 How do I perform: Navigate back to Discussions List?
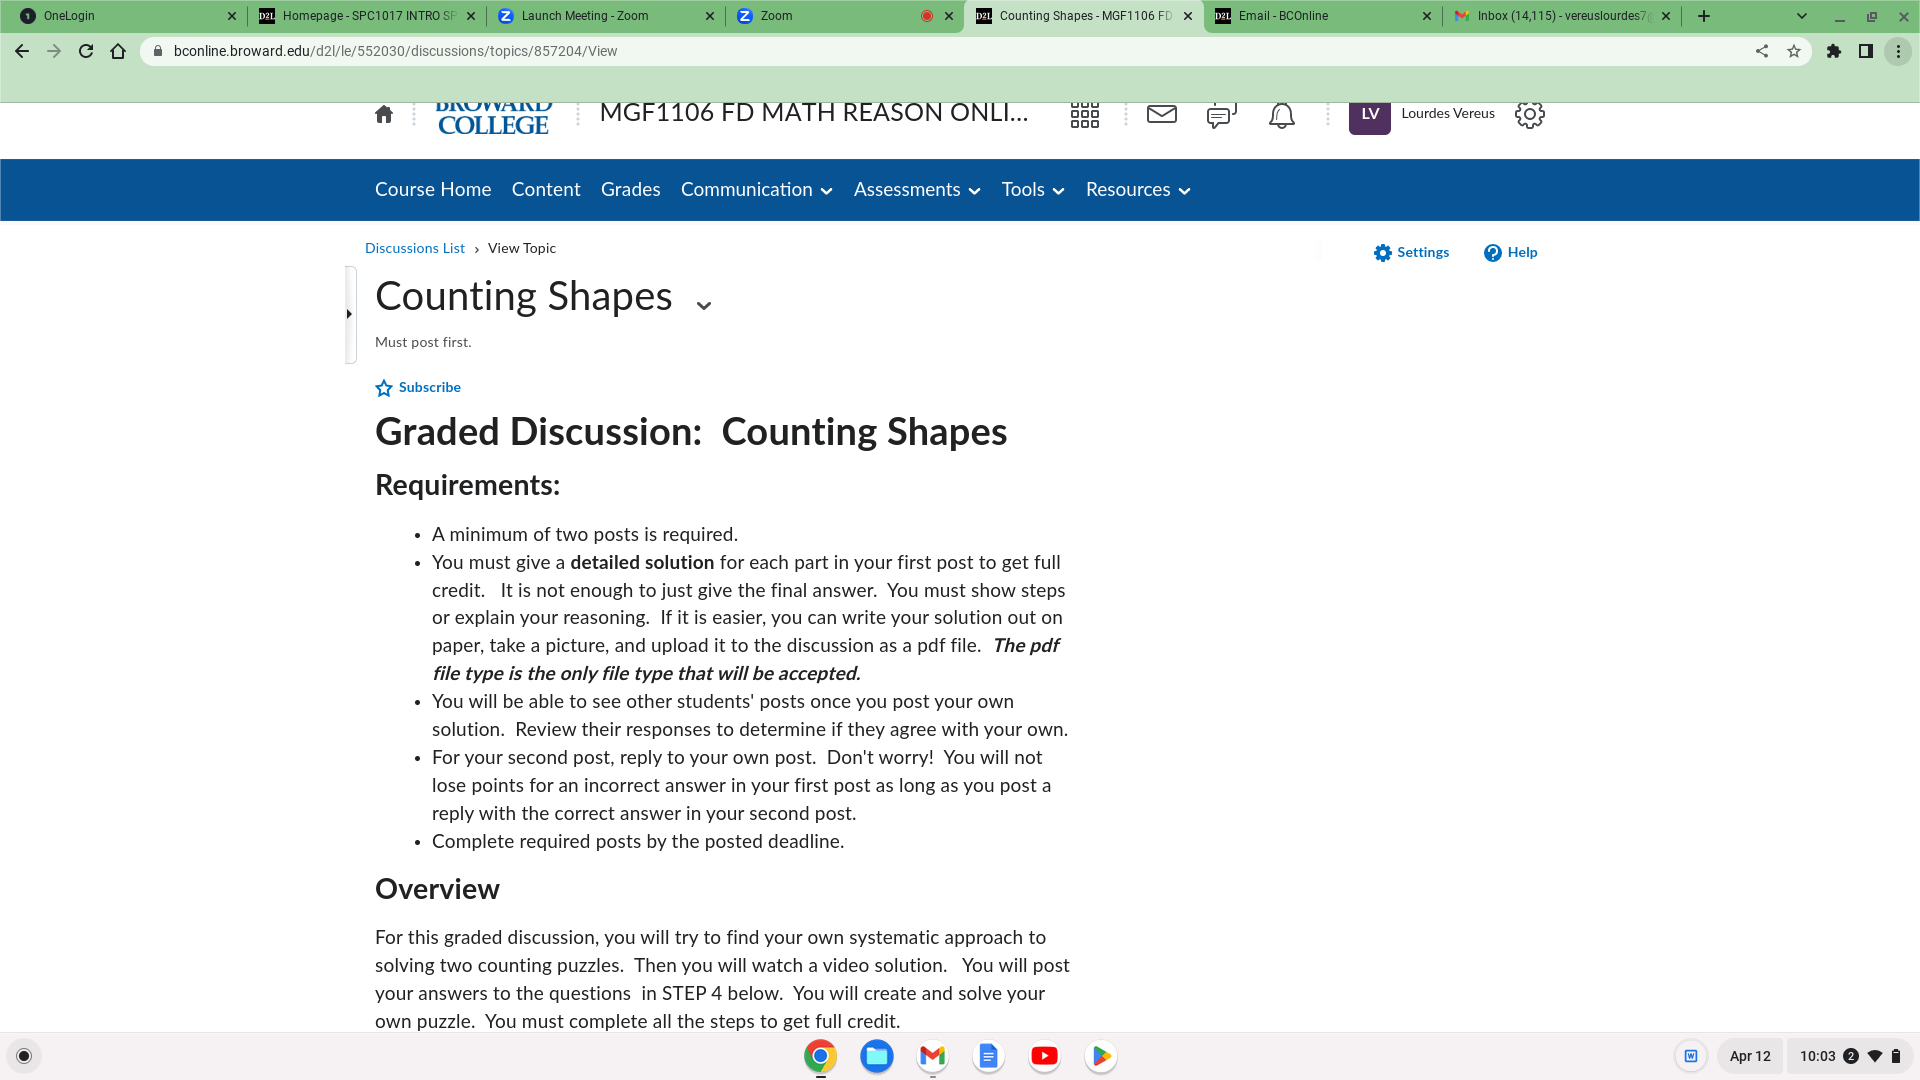[x=414, y=248]
